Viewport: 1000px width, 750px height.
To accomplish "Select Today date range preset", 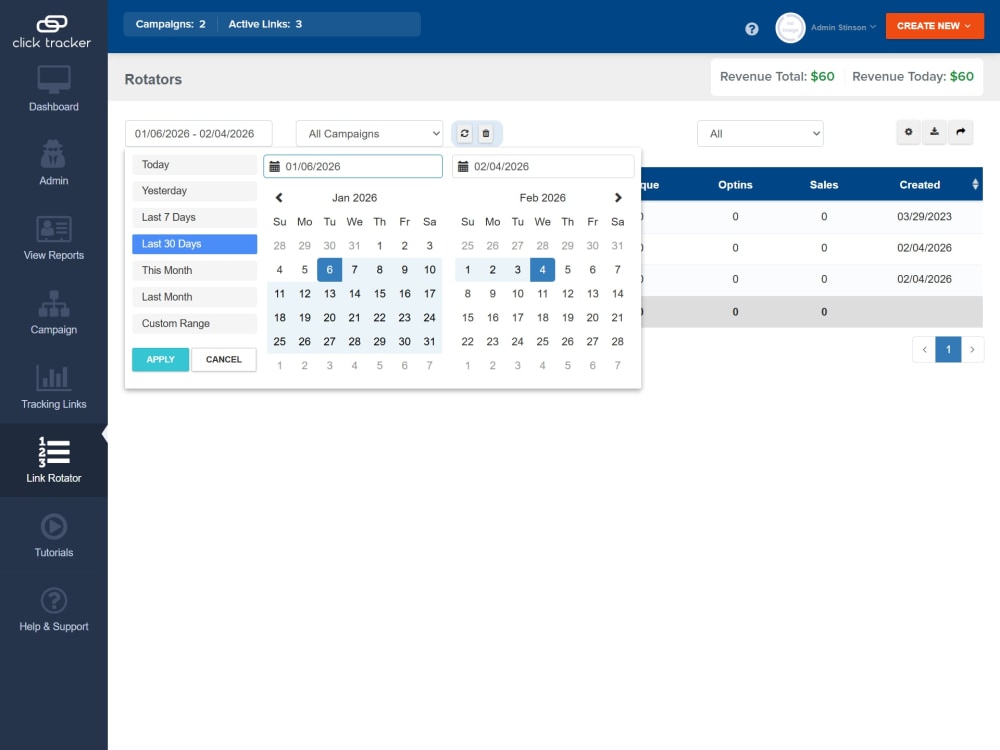I will (195, 165).
